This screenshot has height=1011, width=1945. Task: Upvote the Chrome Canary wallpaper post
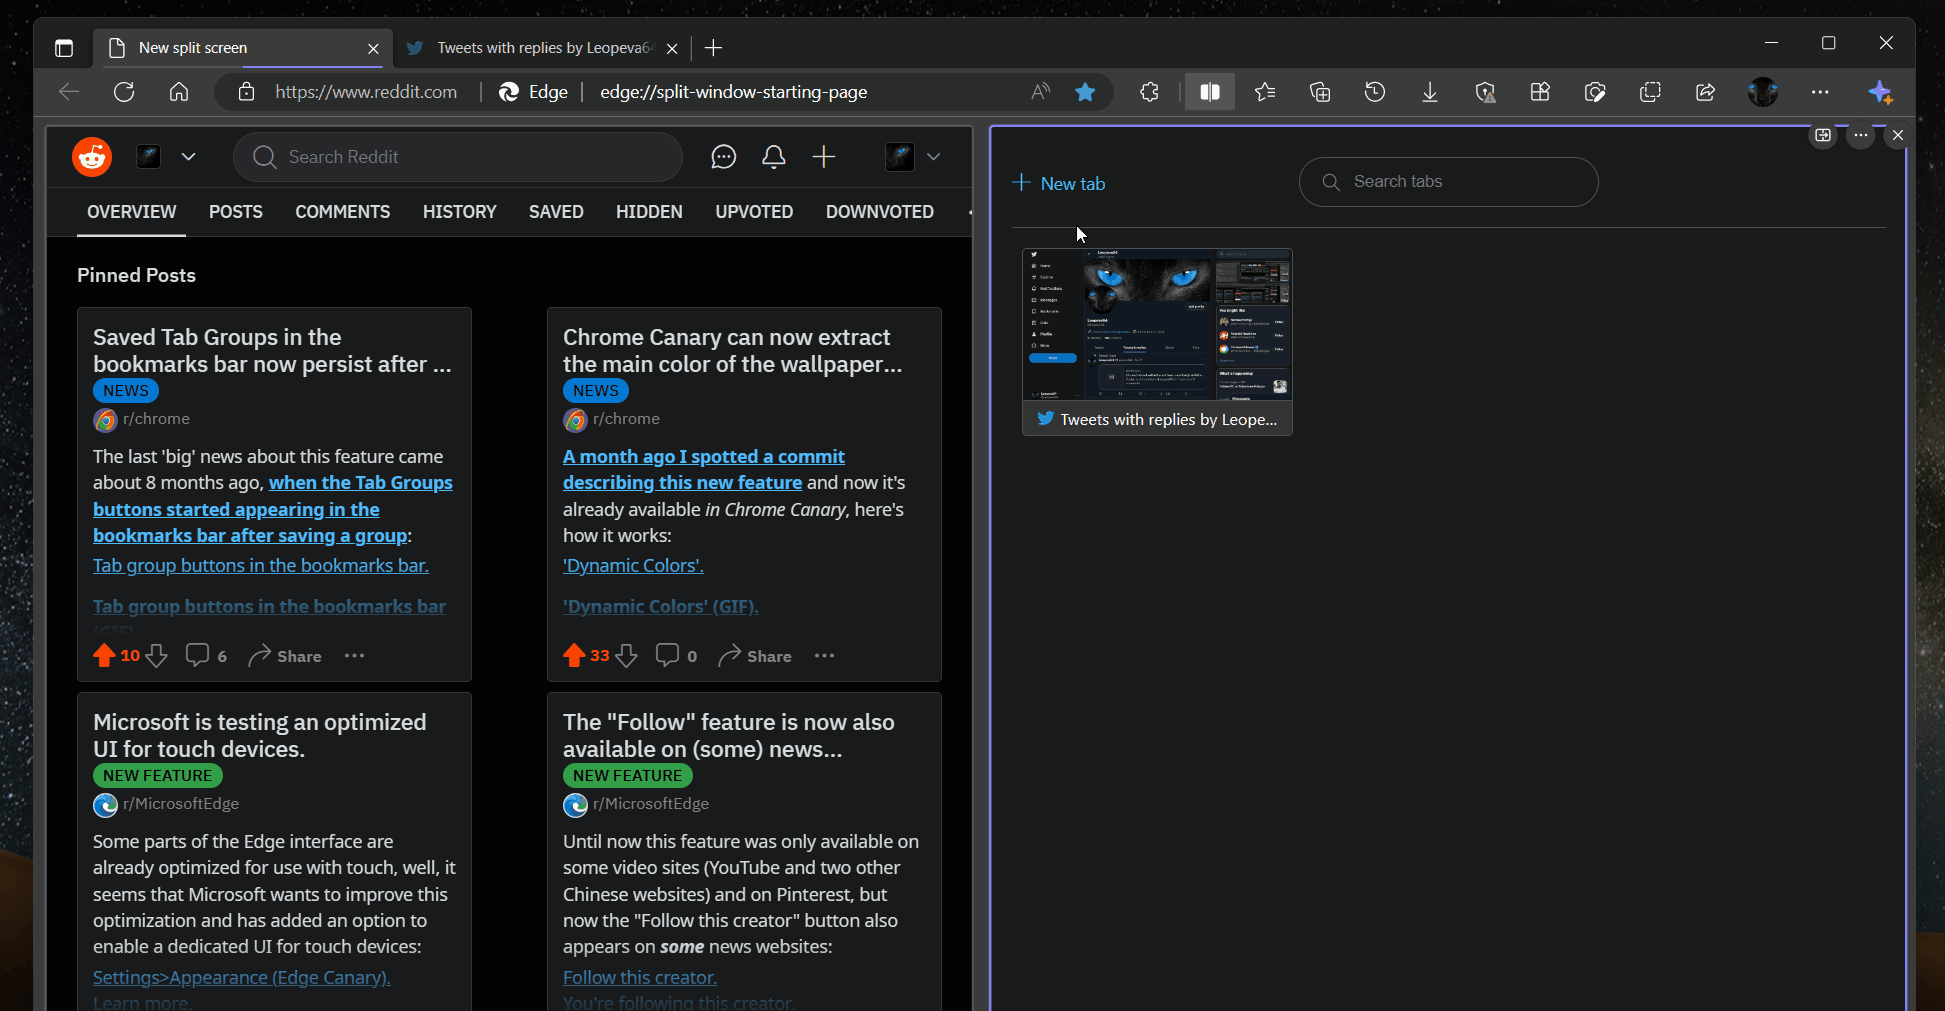(575, 655)
